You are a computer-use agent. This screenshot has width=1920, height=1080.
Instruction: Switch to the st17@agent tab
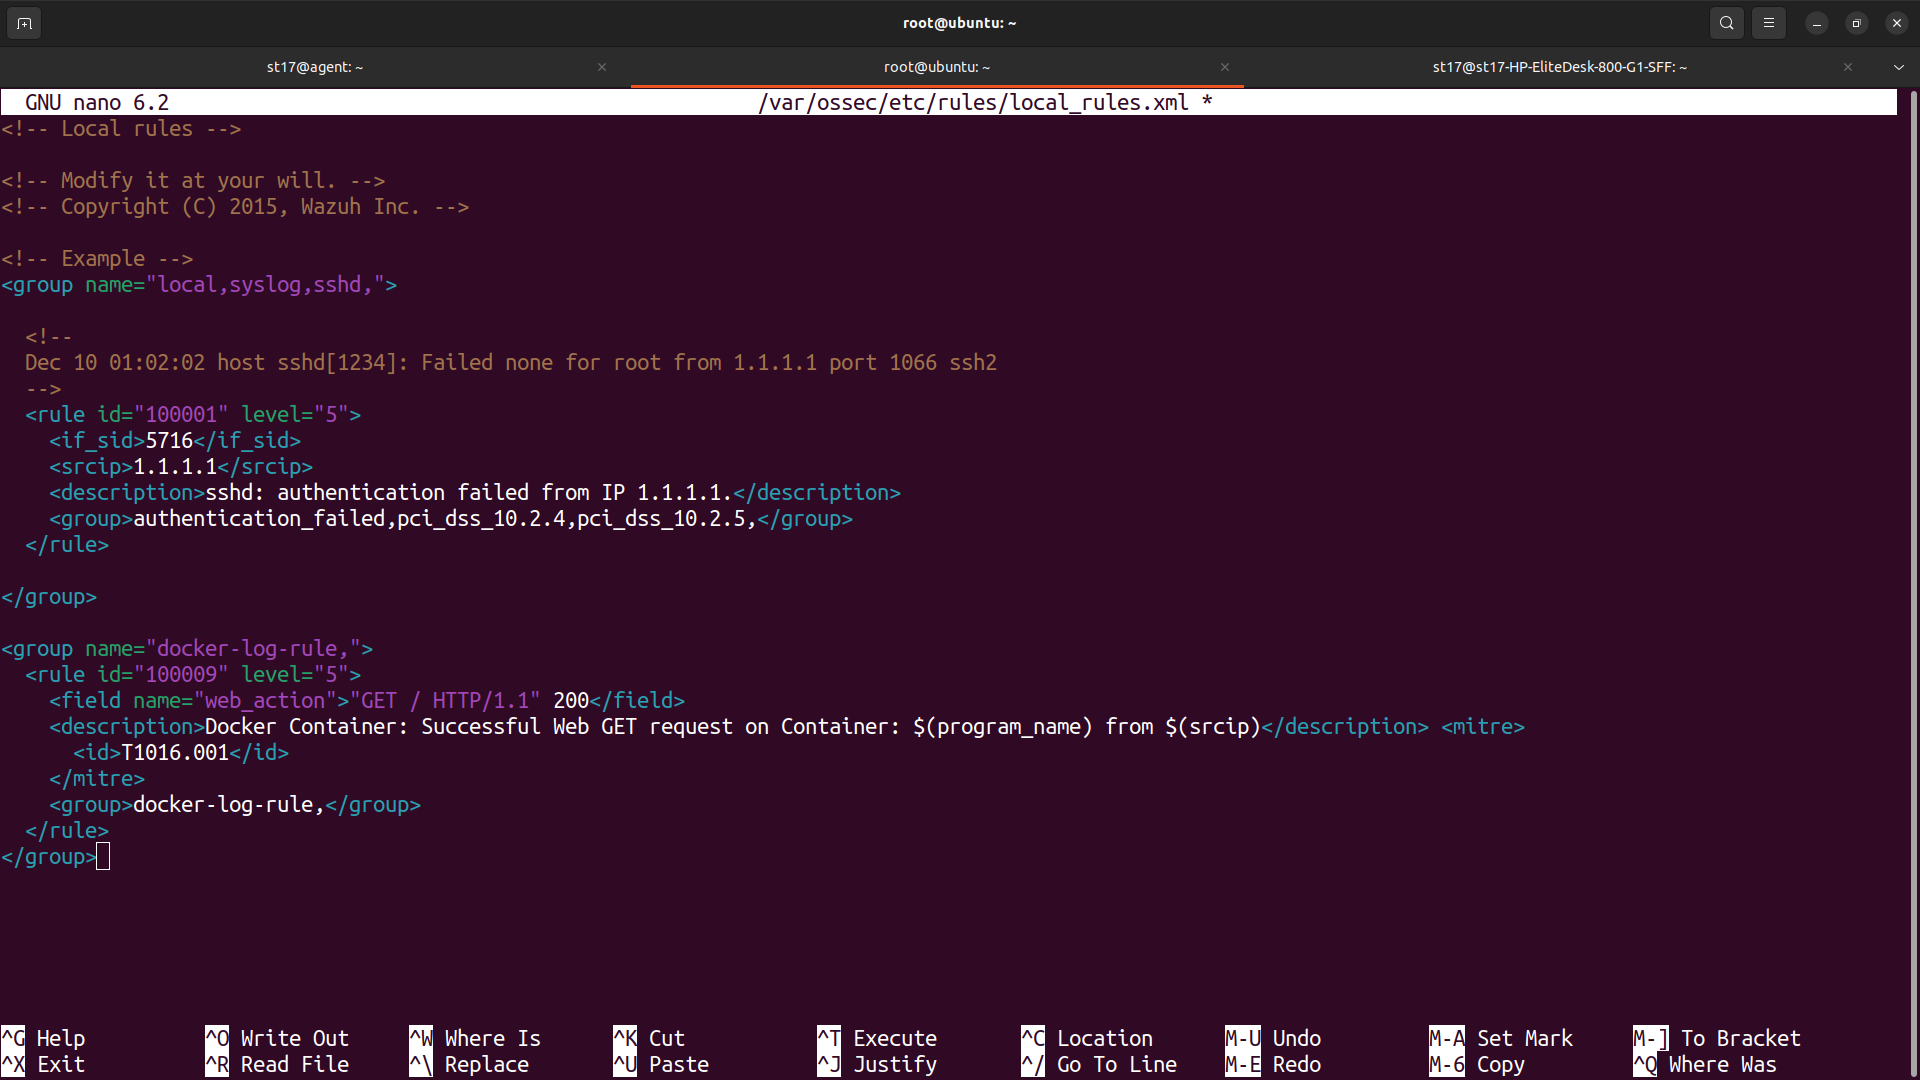(x=315, y=67)
